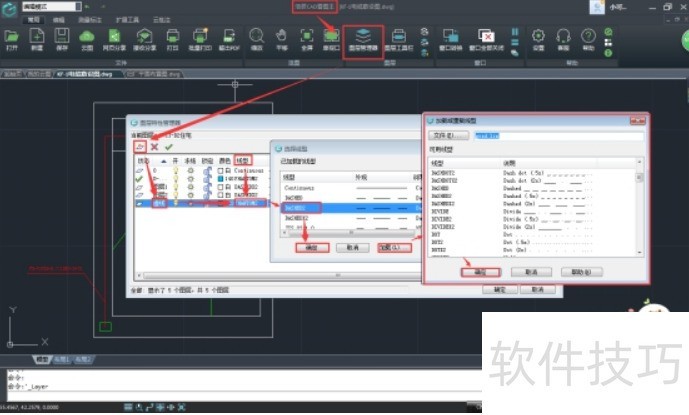Select the 常用 ribbon tab
This screenshot has width=689, height=415.
(34, 19)
